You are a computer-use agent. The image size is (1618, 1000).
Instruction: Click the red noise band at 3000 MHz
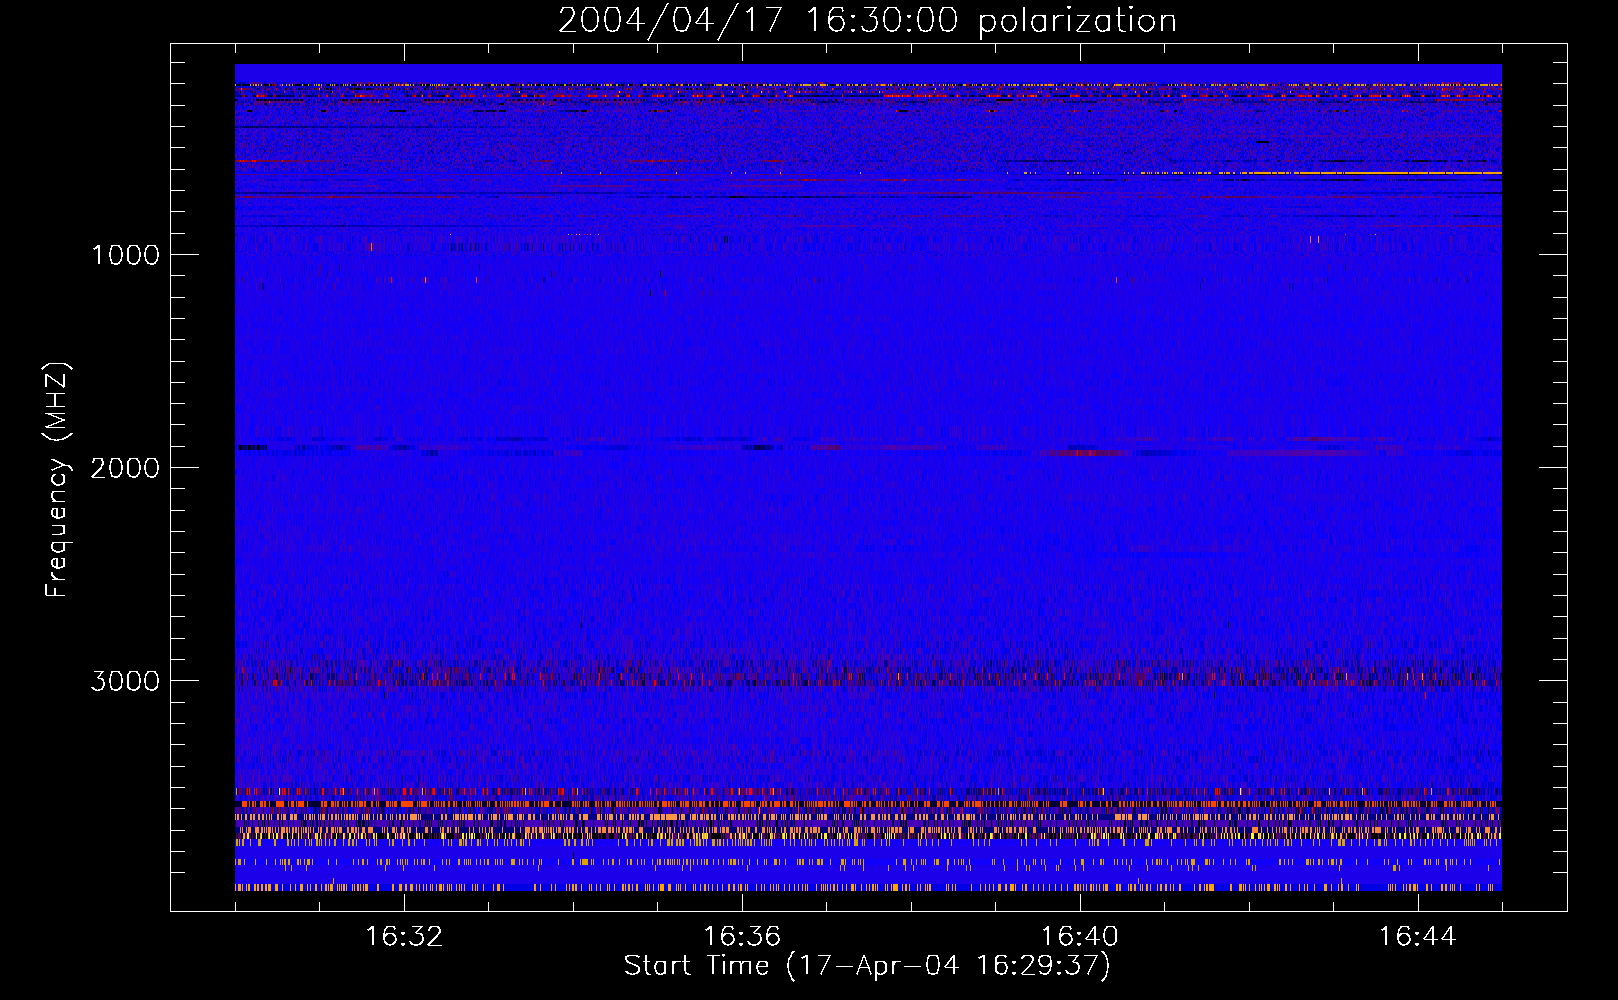[x=868, y=676]
